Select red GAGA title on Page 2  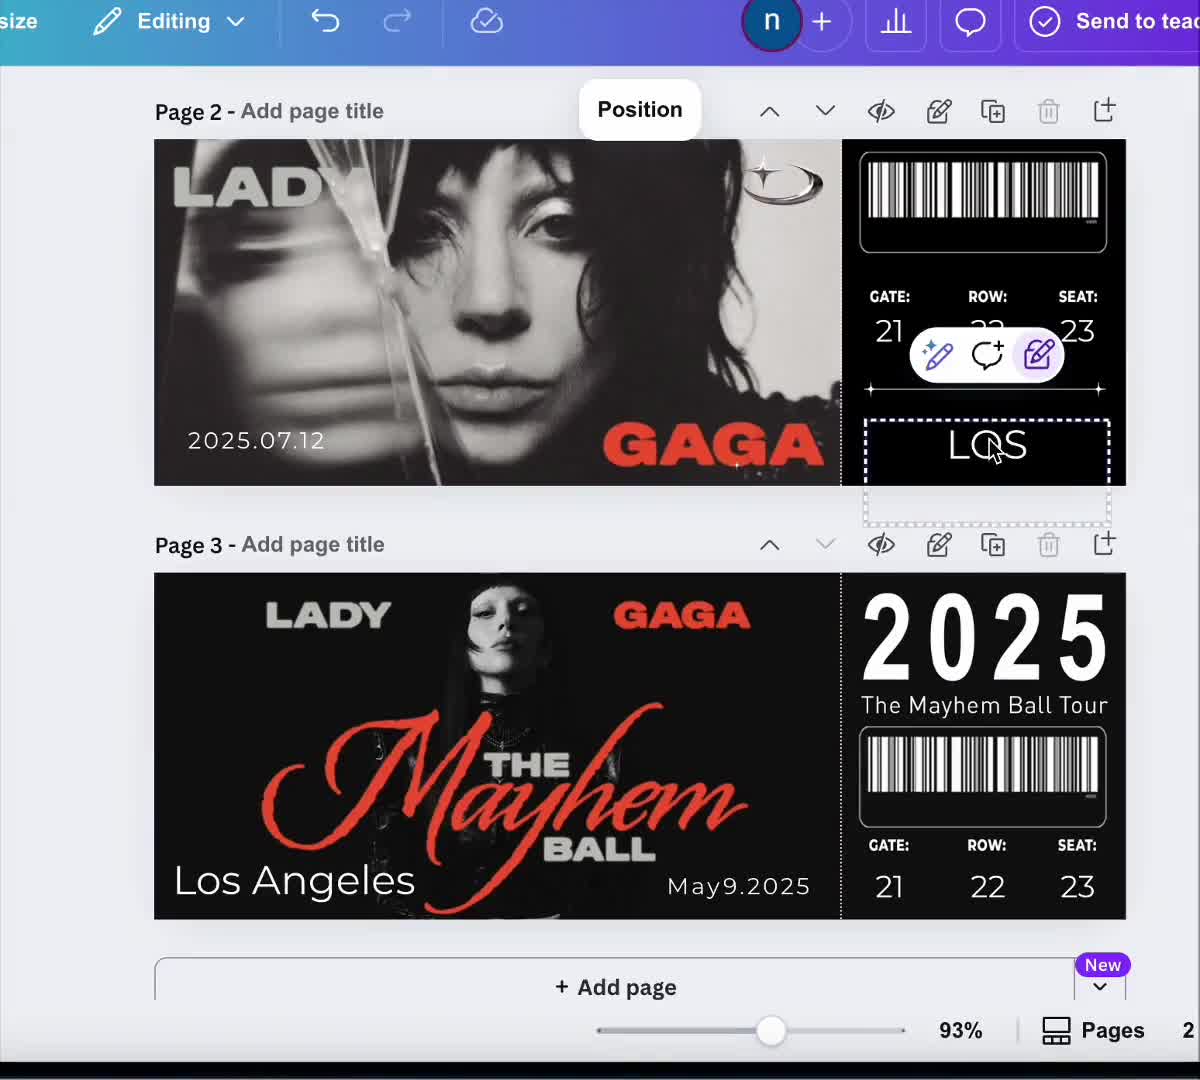pyautogui.click(x=713, y=445)
